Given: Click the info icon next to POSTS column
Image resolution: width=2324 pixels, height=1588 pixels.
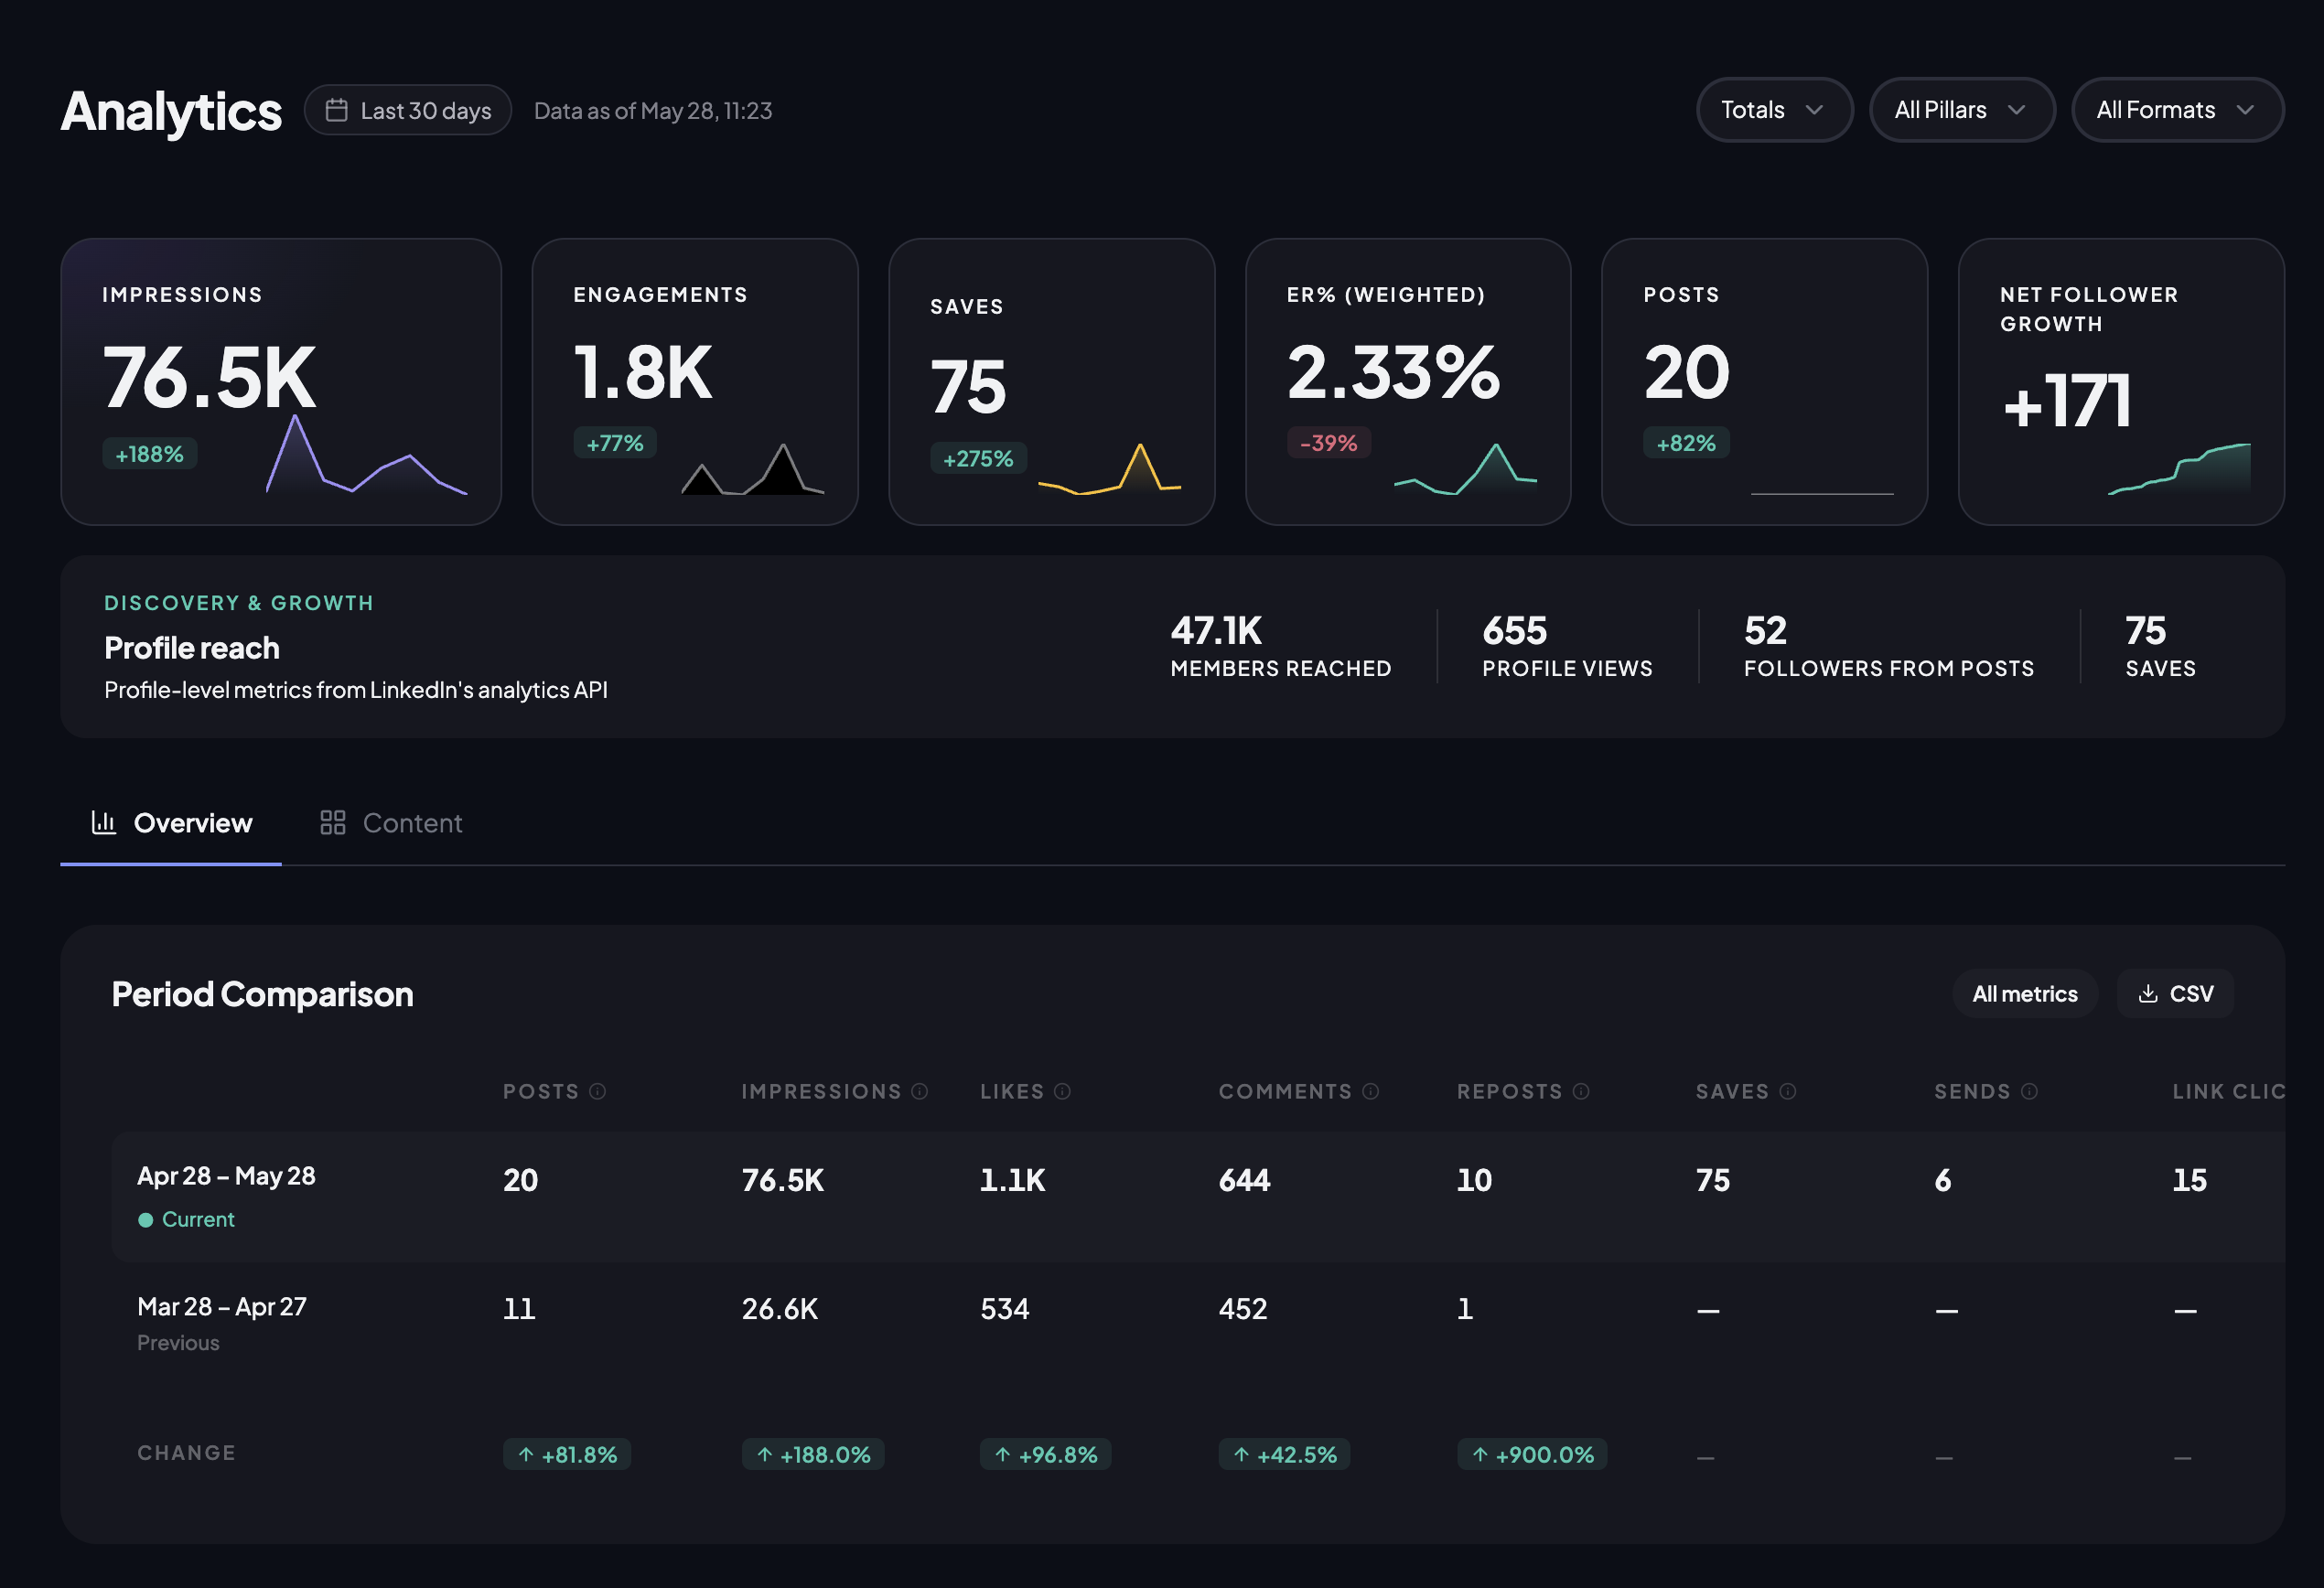Looking at the screenshot, I should (x=597, y=1091).
